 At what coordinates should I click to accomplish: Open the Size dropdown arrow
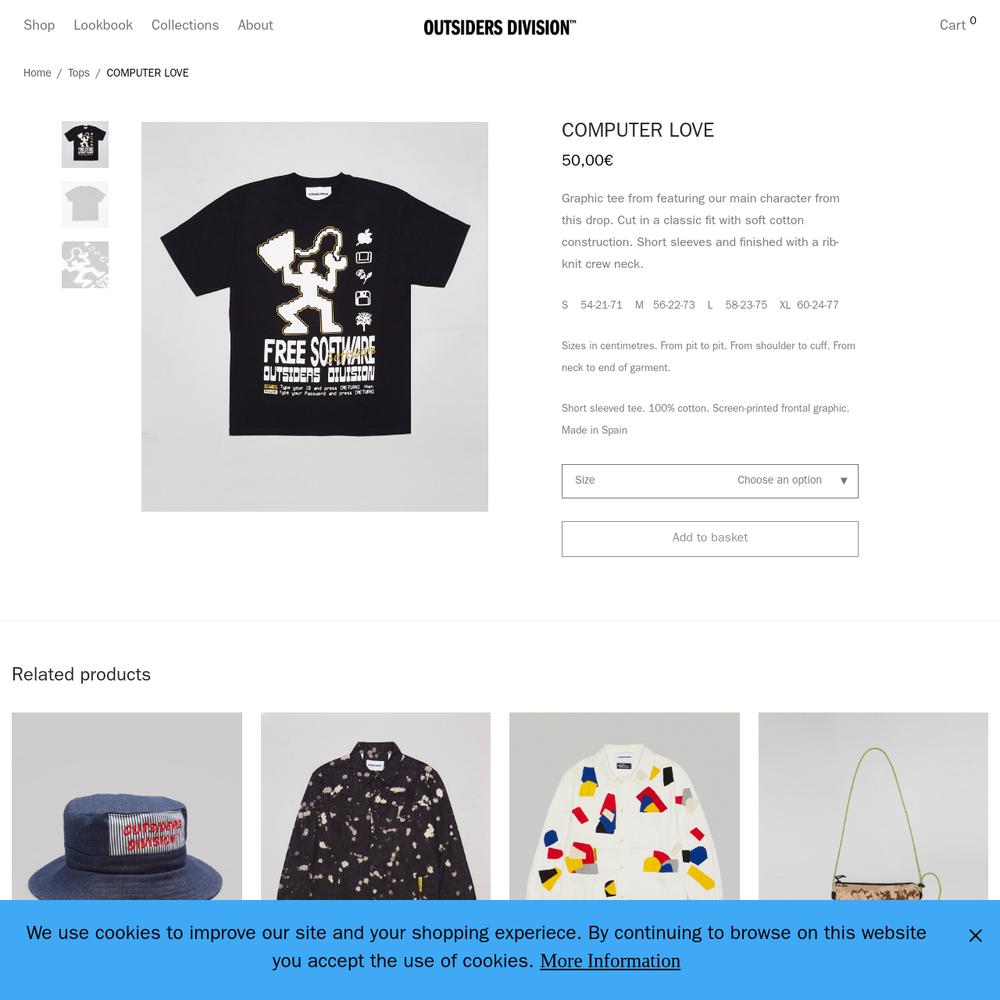843,481
